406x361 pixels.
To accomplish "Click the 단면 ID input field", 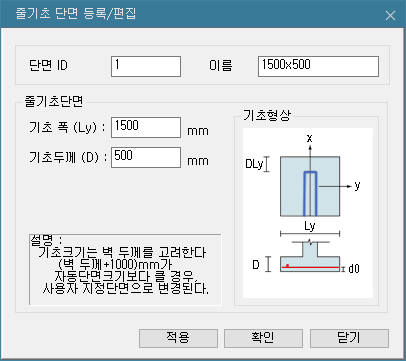I will [146, 66].
